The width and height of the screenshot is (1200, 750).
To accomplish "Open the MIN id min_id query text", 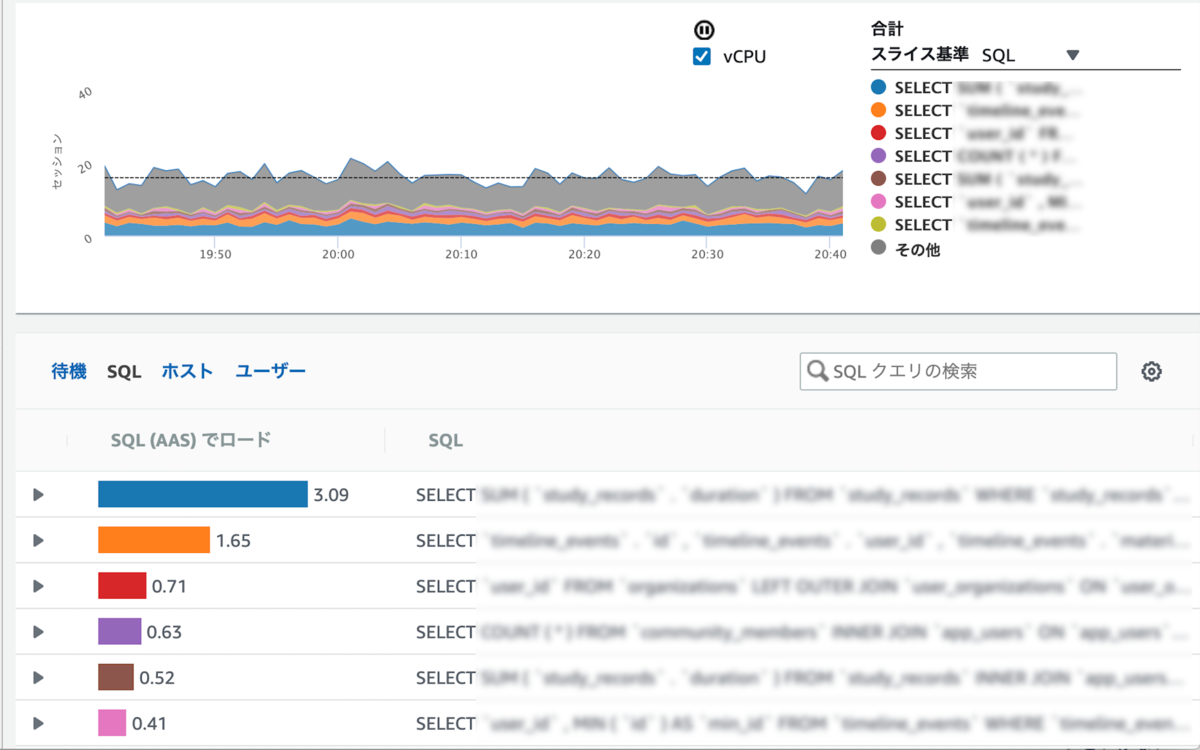I will pos(803,723).
